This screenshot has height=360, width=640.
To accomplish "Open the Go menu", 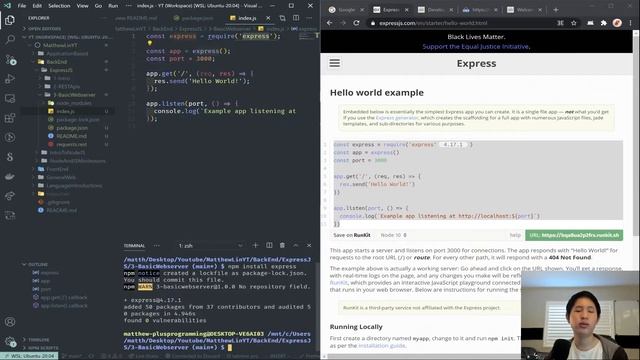I will pos(98,6).
